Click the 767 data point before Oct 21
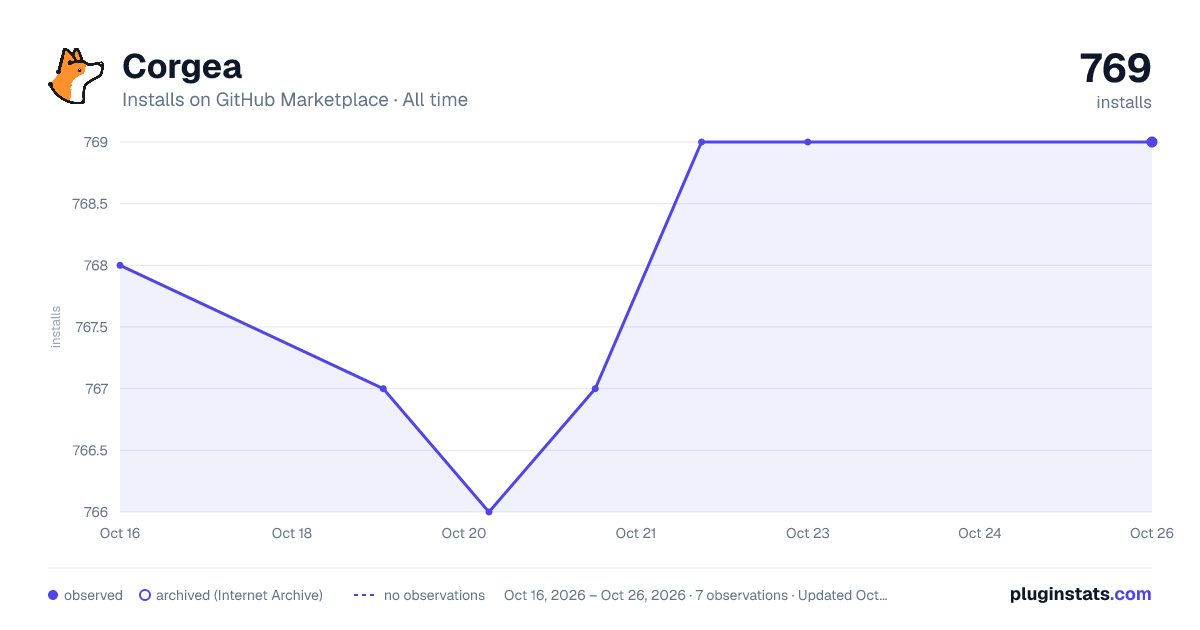 tap(595, 388)
